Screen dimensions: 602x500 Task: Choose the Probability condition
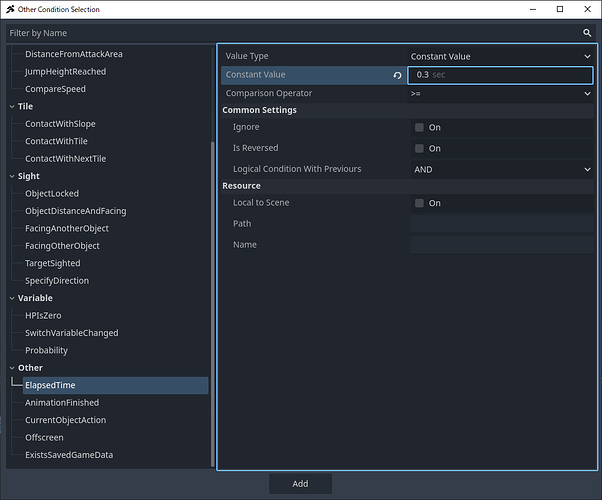pos(46,351)
